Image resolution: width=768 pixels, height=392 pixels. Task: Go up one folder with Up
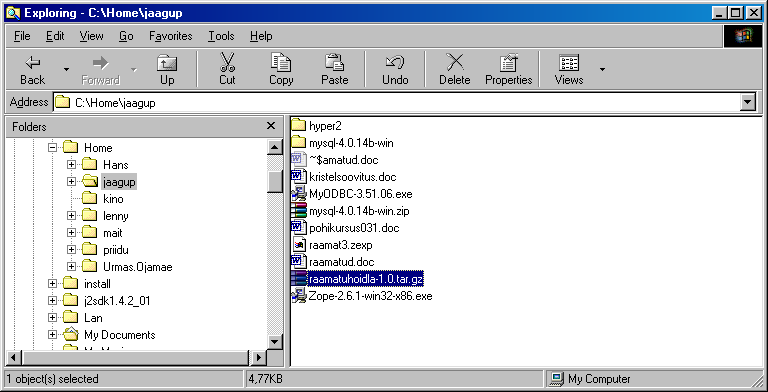click(x=167, y=70)
